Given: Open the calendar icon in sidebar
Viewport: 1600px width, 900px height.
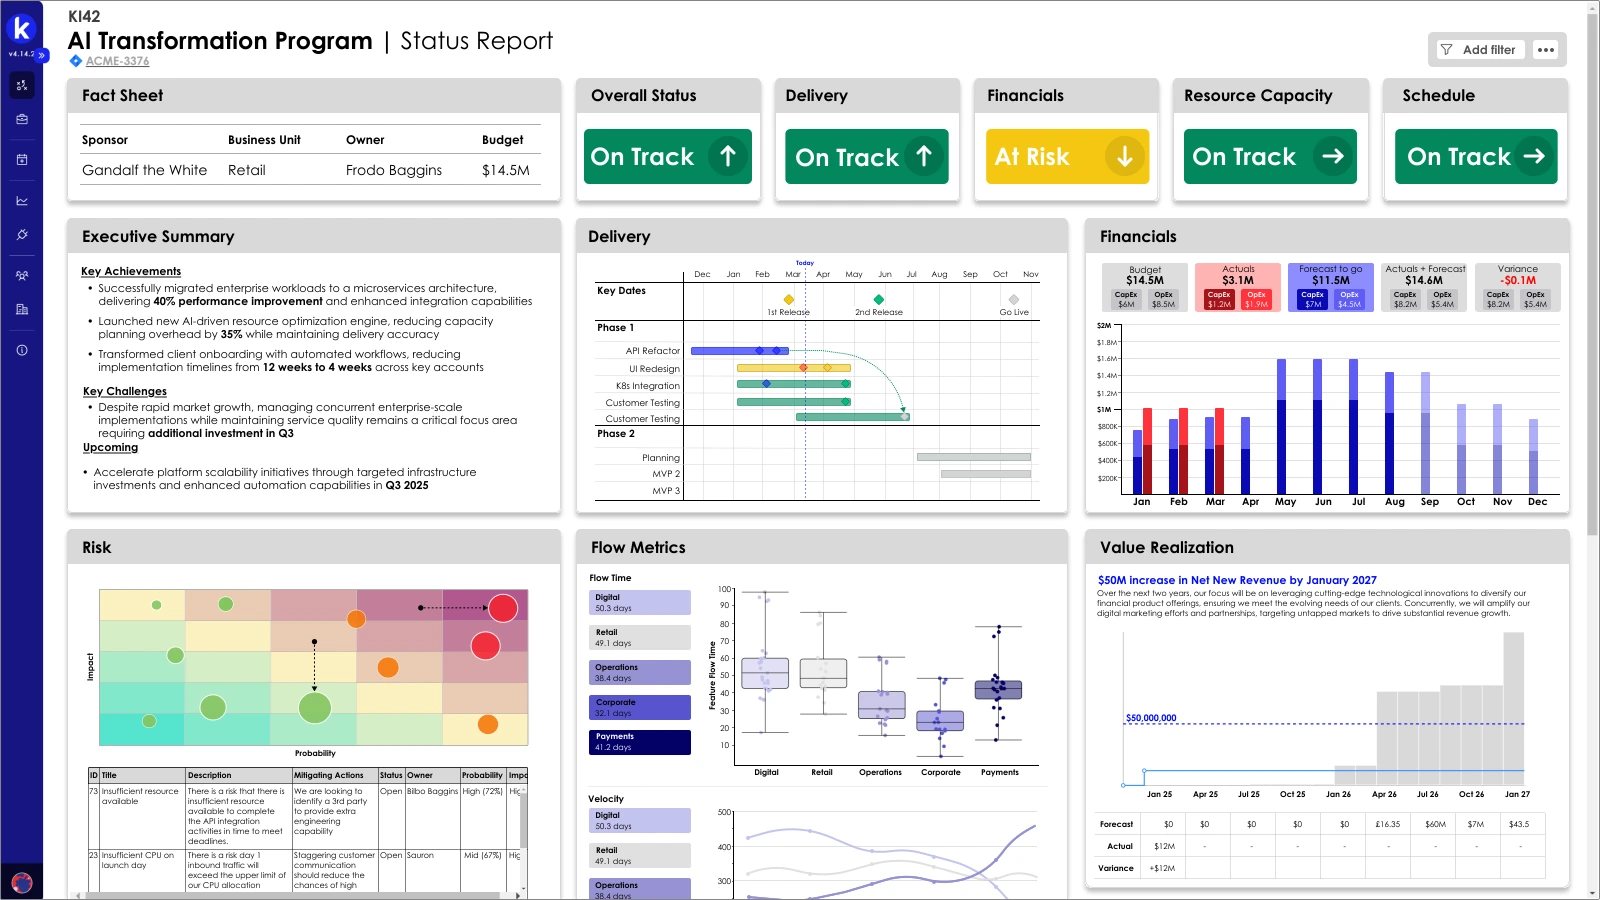Looking at the screenshot, I should click(22, 159).
